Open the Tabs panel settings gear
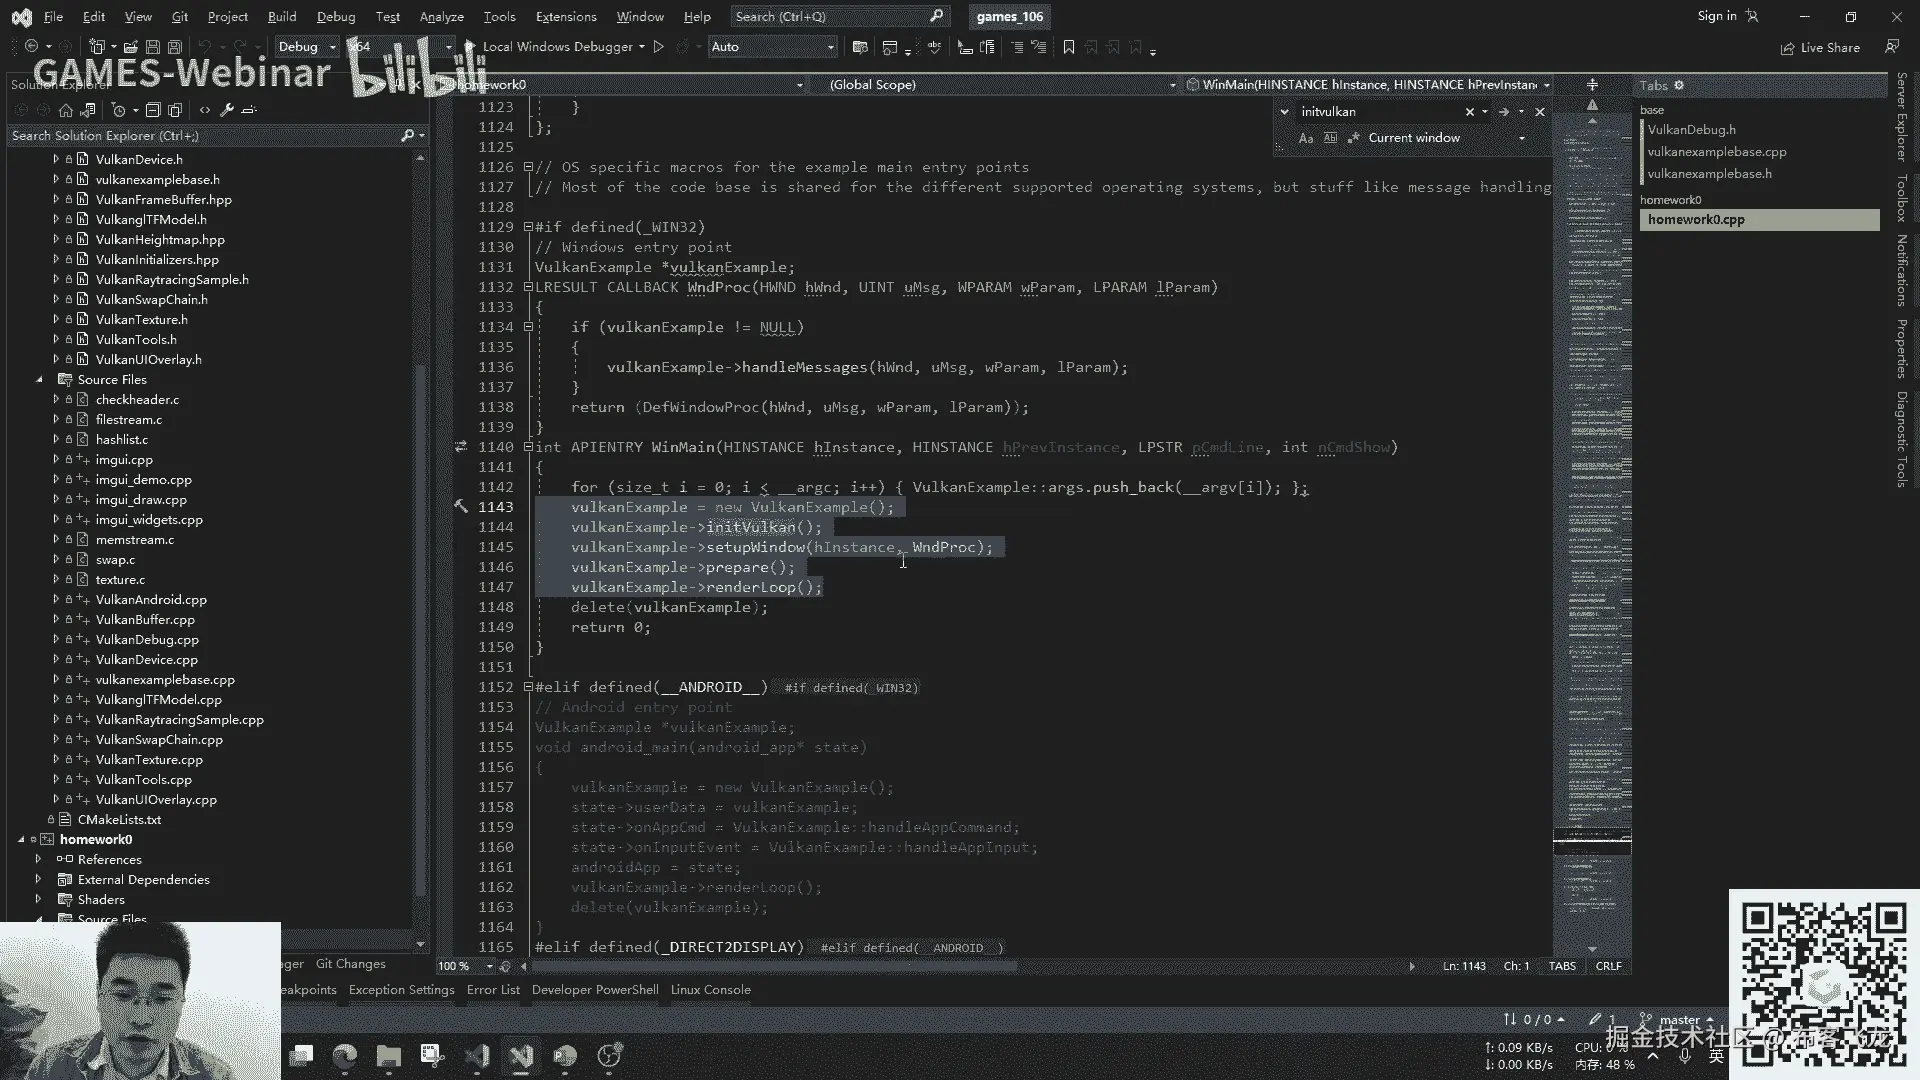 [x=1679, y=85]
